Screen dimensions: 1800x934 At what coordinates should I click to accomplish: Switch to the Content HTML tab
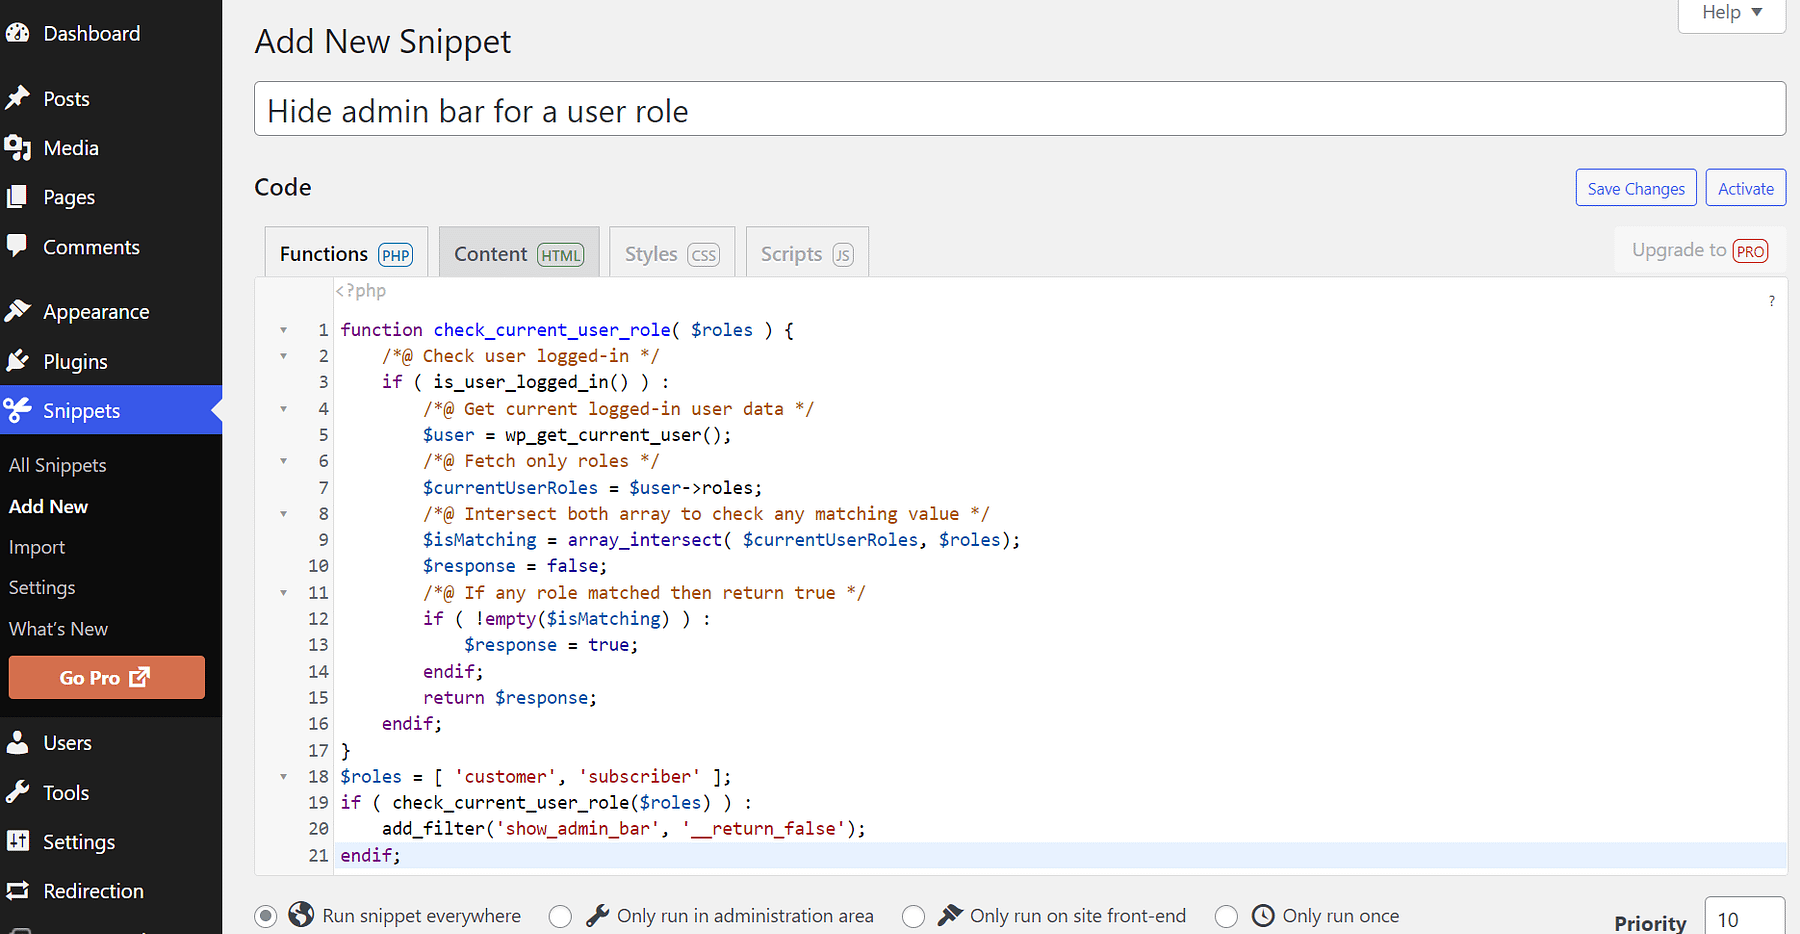tap(518, 254)
